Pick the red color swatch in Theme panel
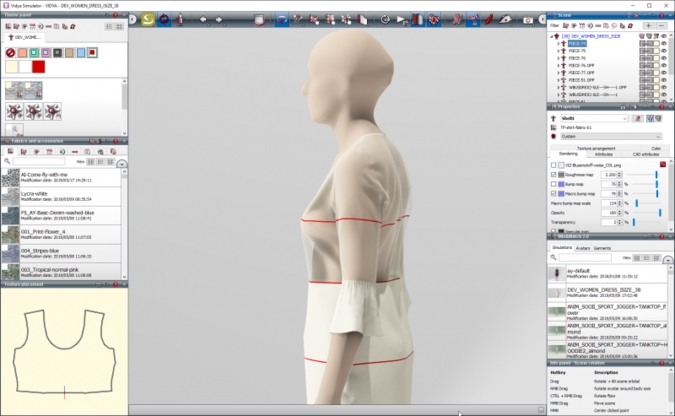This screenshot has width=675, height=416. tap(38, 67)
